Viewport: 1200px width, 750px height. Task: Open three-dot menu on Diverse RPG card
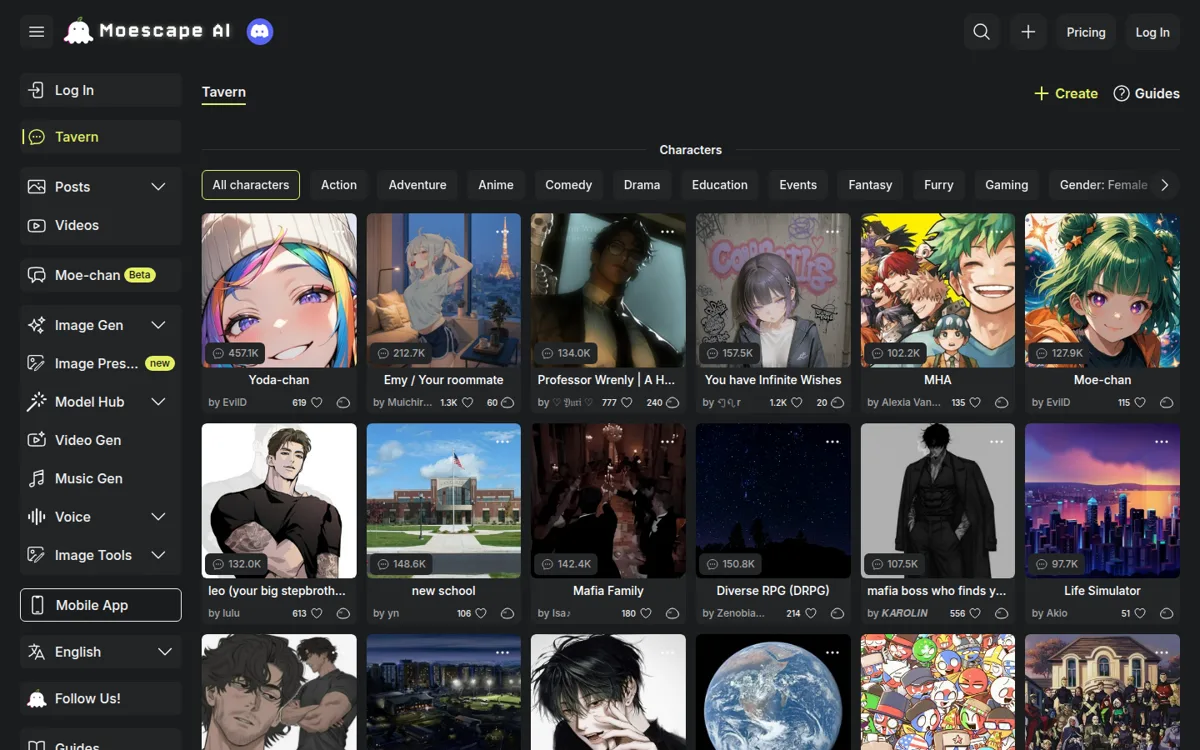833,441
